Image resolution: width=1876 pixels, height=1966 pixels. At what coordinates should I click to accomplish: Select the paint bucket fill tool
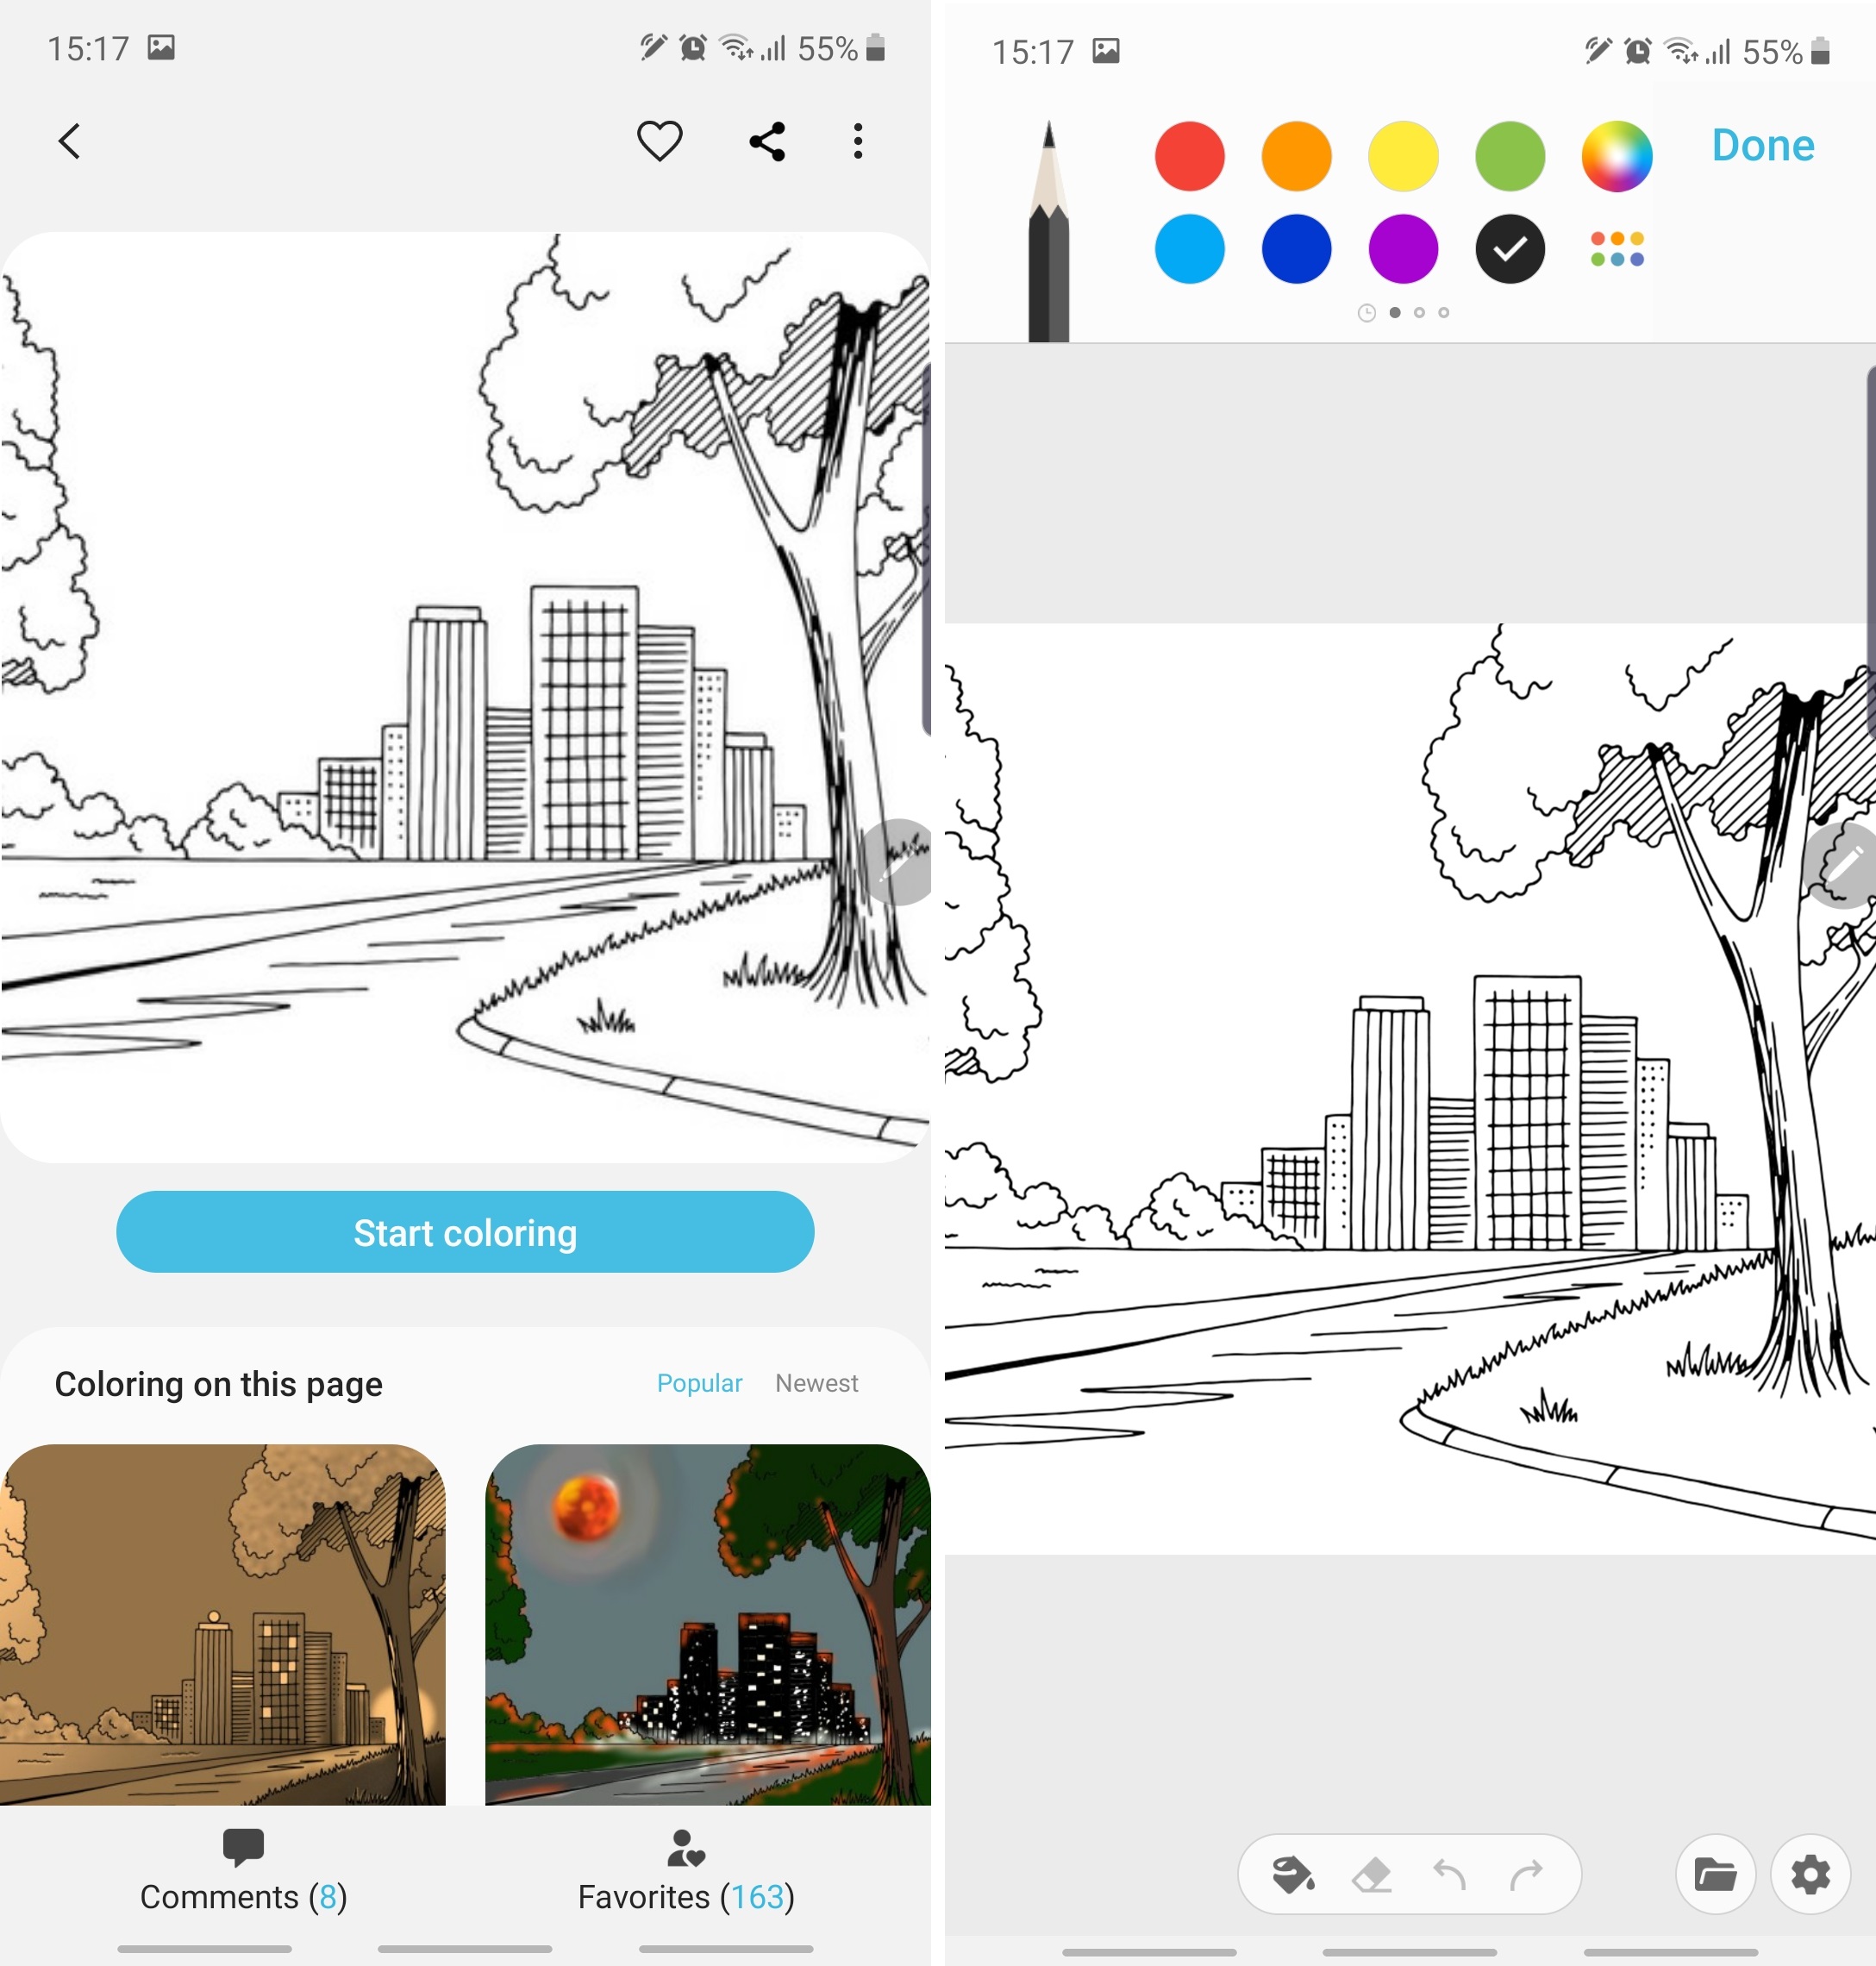point(1292,1874)
